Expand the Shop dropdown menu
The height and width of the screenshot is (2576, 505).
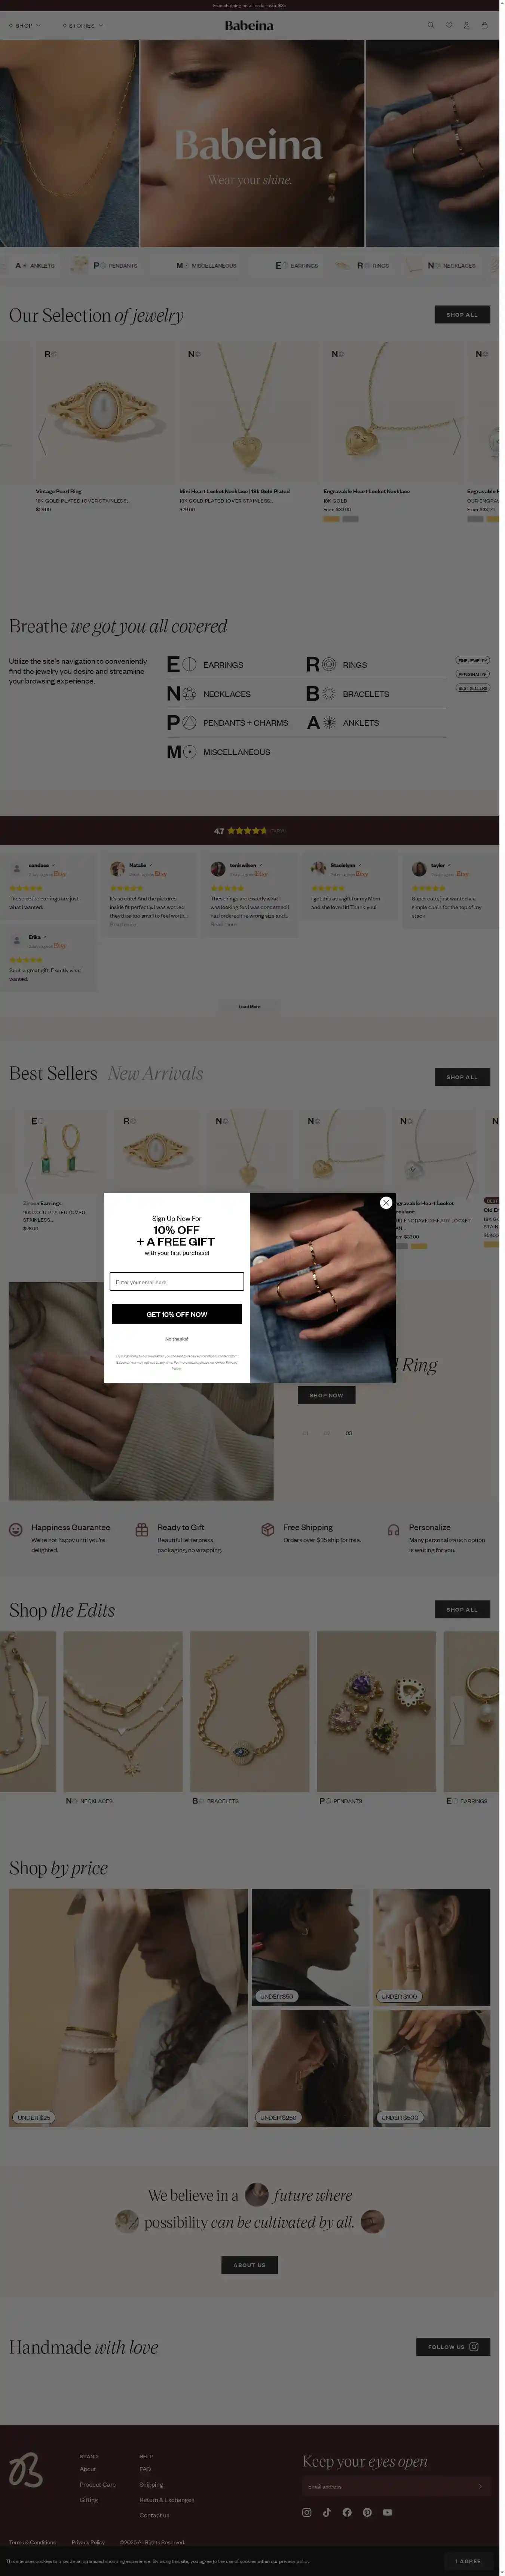(25, 25)
